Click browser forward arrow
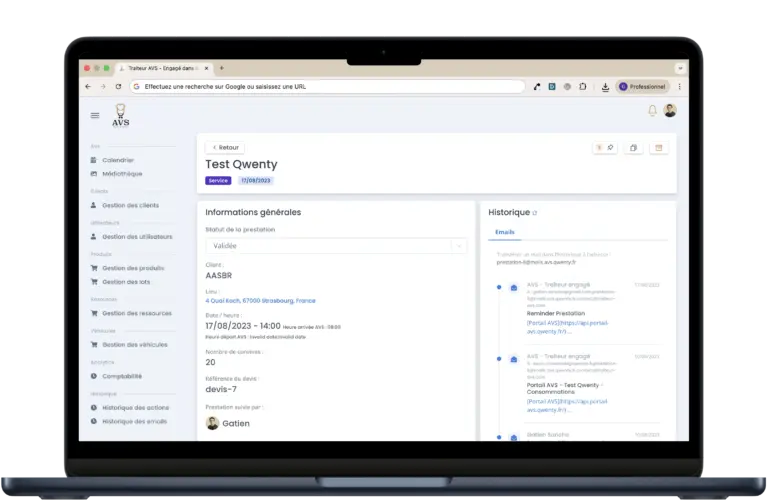This screenshot has width=768, height=501. point(103,87)
